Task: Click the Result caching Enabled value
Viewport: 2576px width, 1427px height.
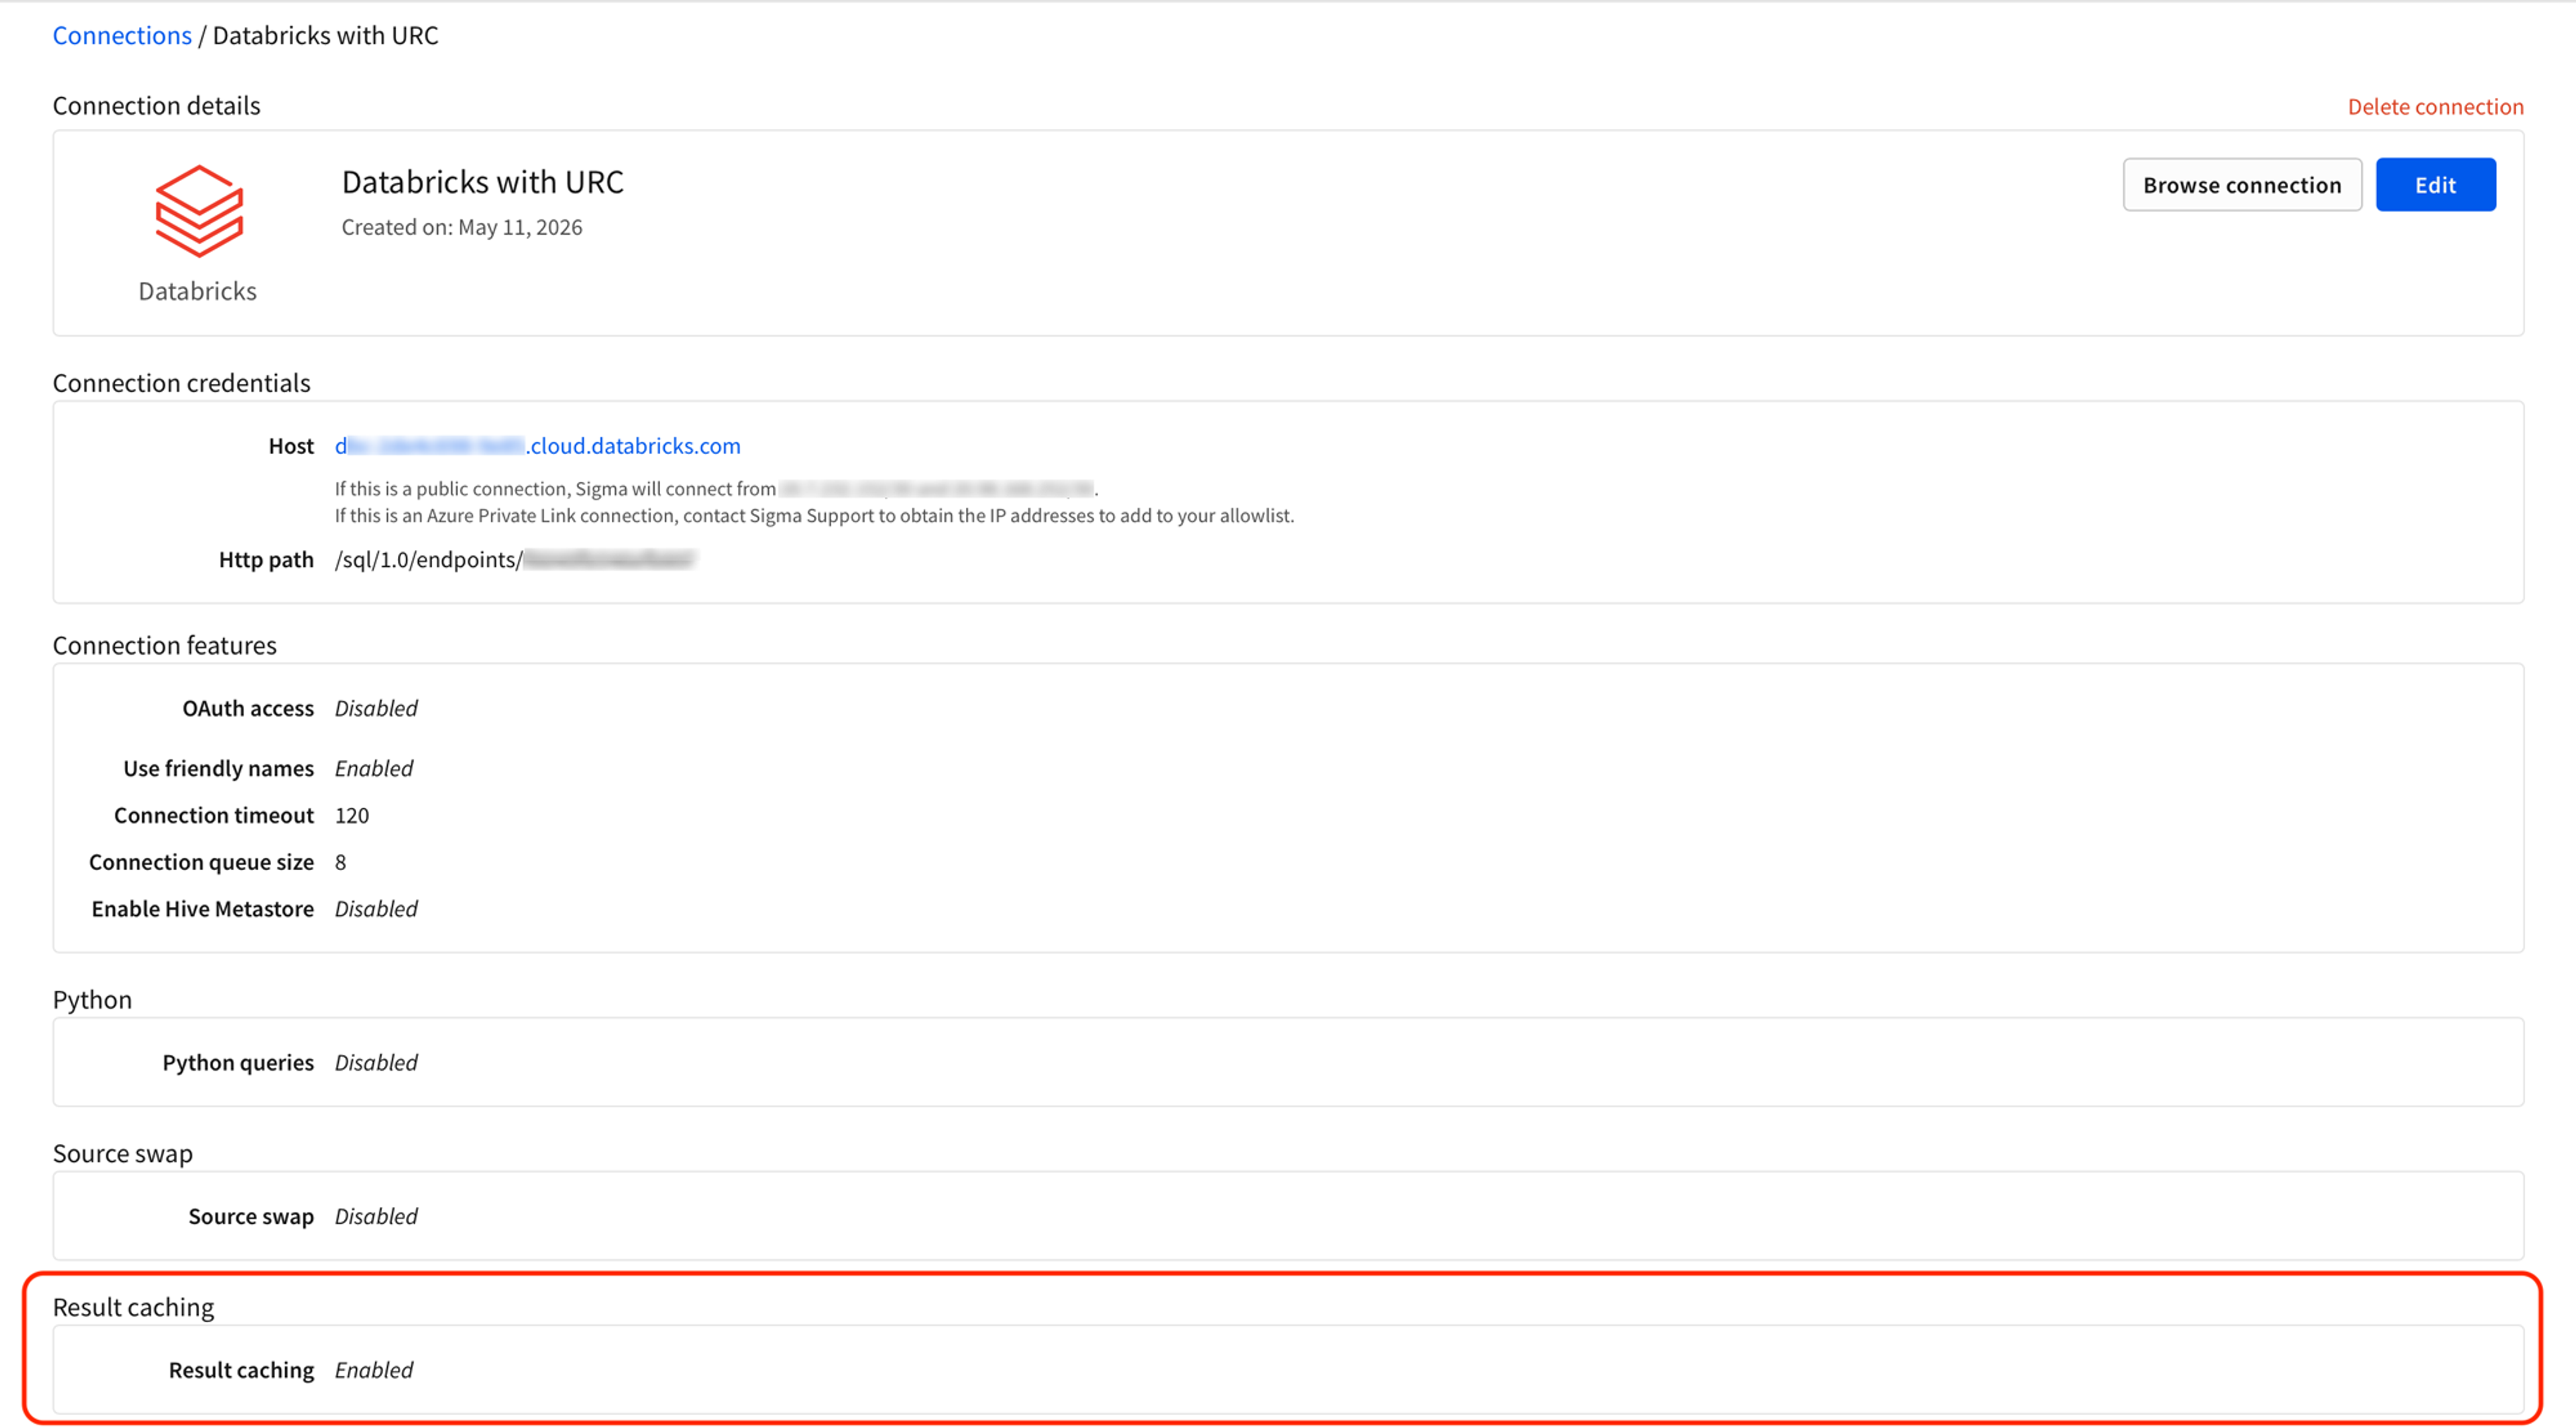Action: tap(374, 1370)
